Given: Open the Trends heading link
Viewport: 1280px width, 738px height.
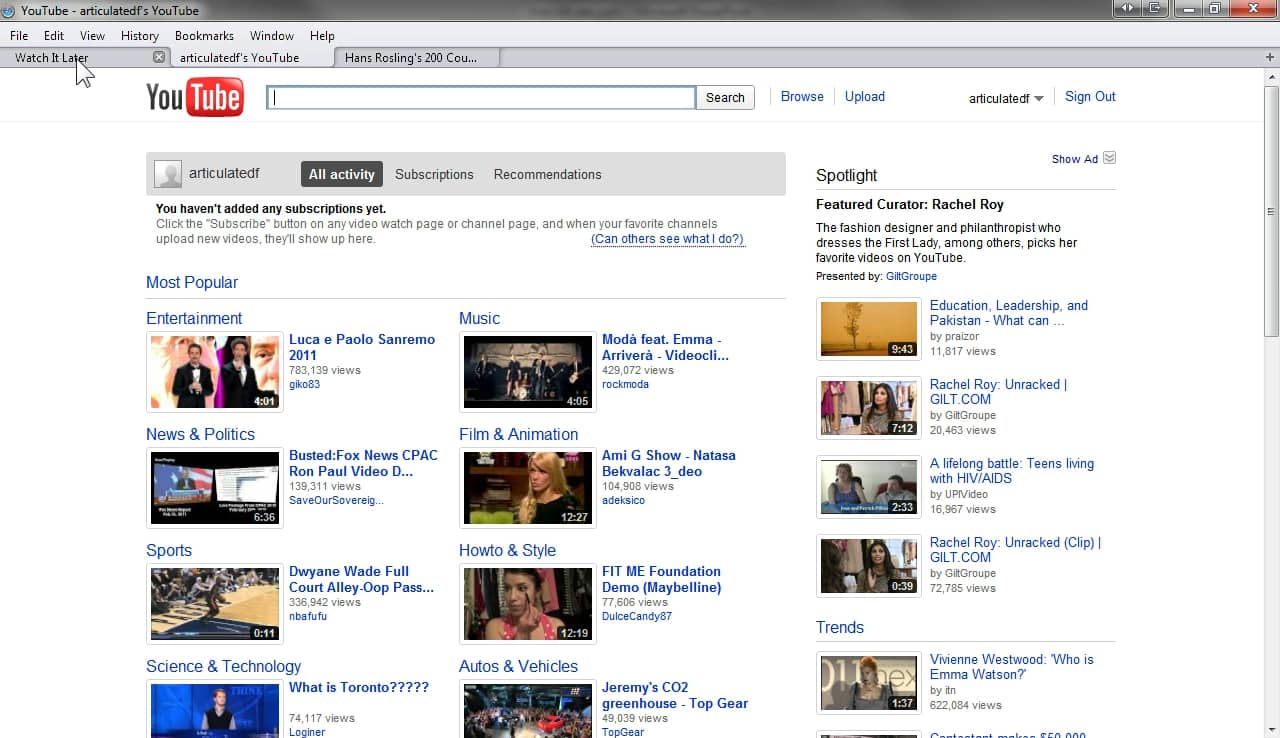Looking at the screenshot, I should 840,627.
